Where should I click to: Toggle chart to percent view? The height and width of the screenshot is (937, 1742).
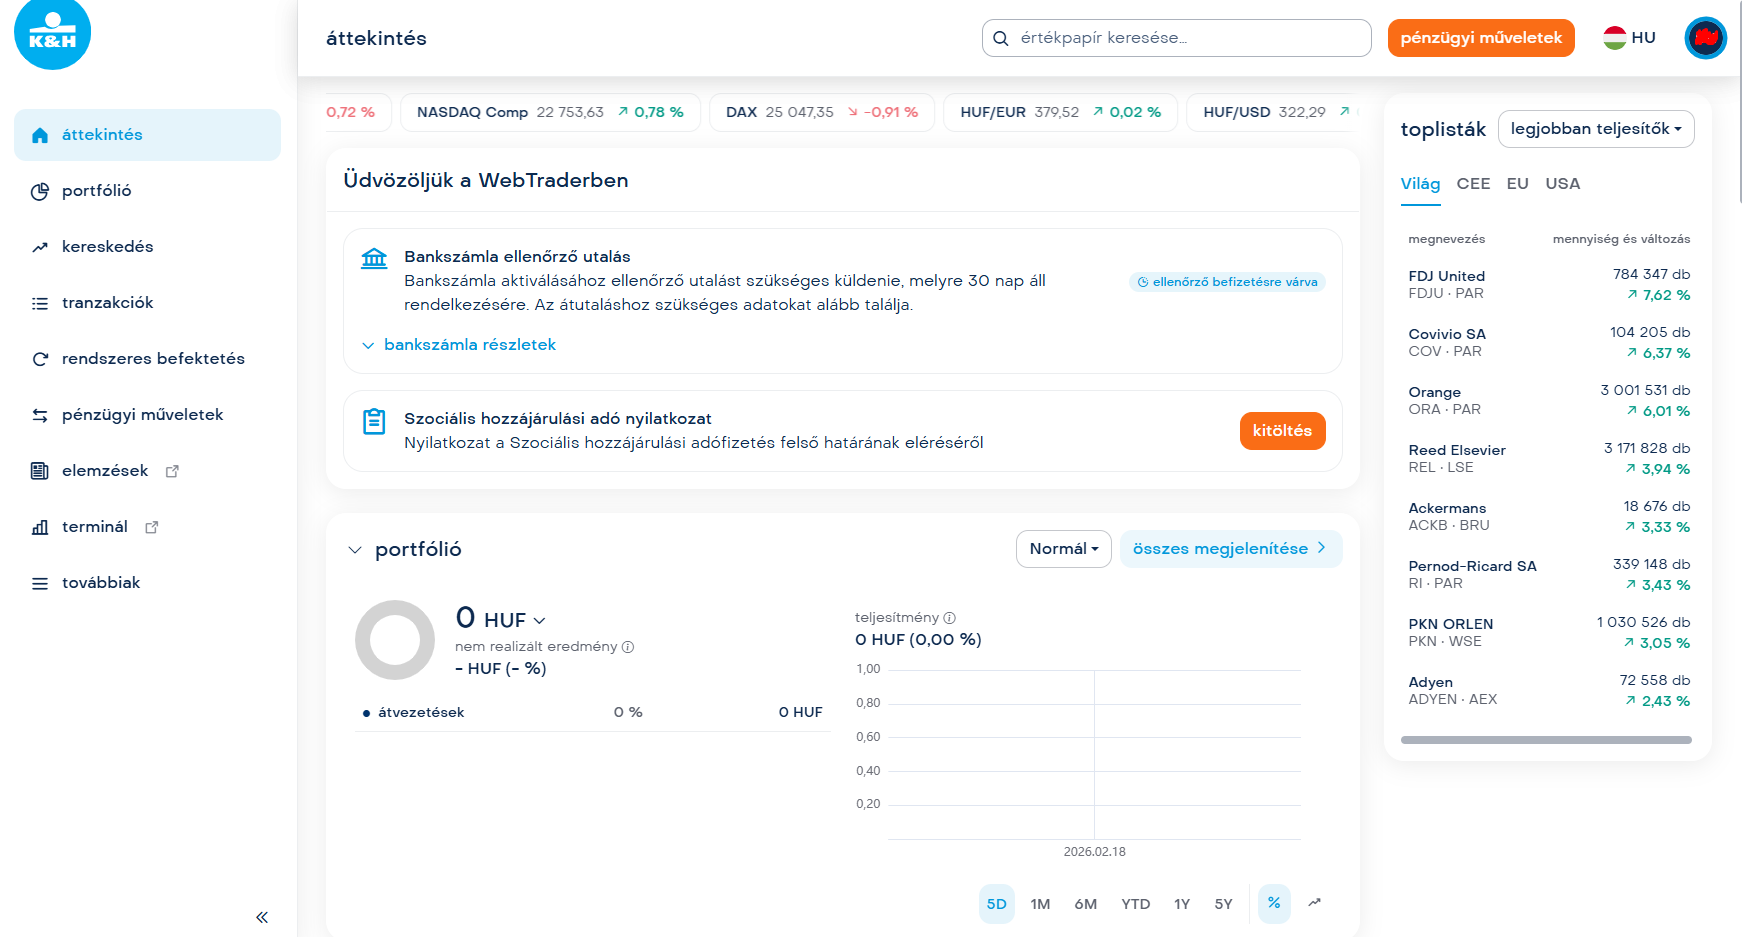[1274, 903]
